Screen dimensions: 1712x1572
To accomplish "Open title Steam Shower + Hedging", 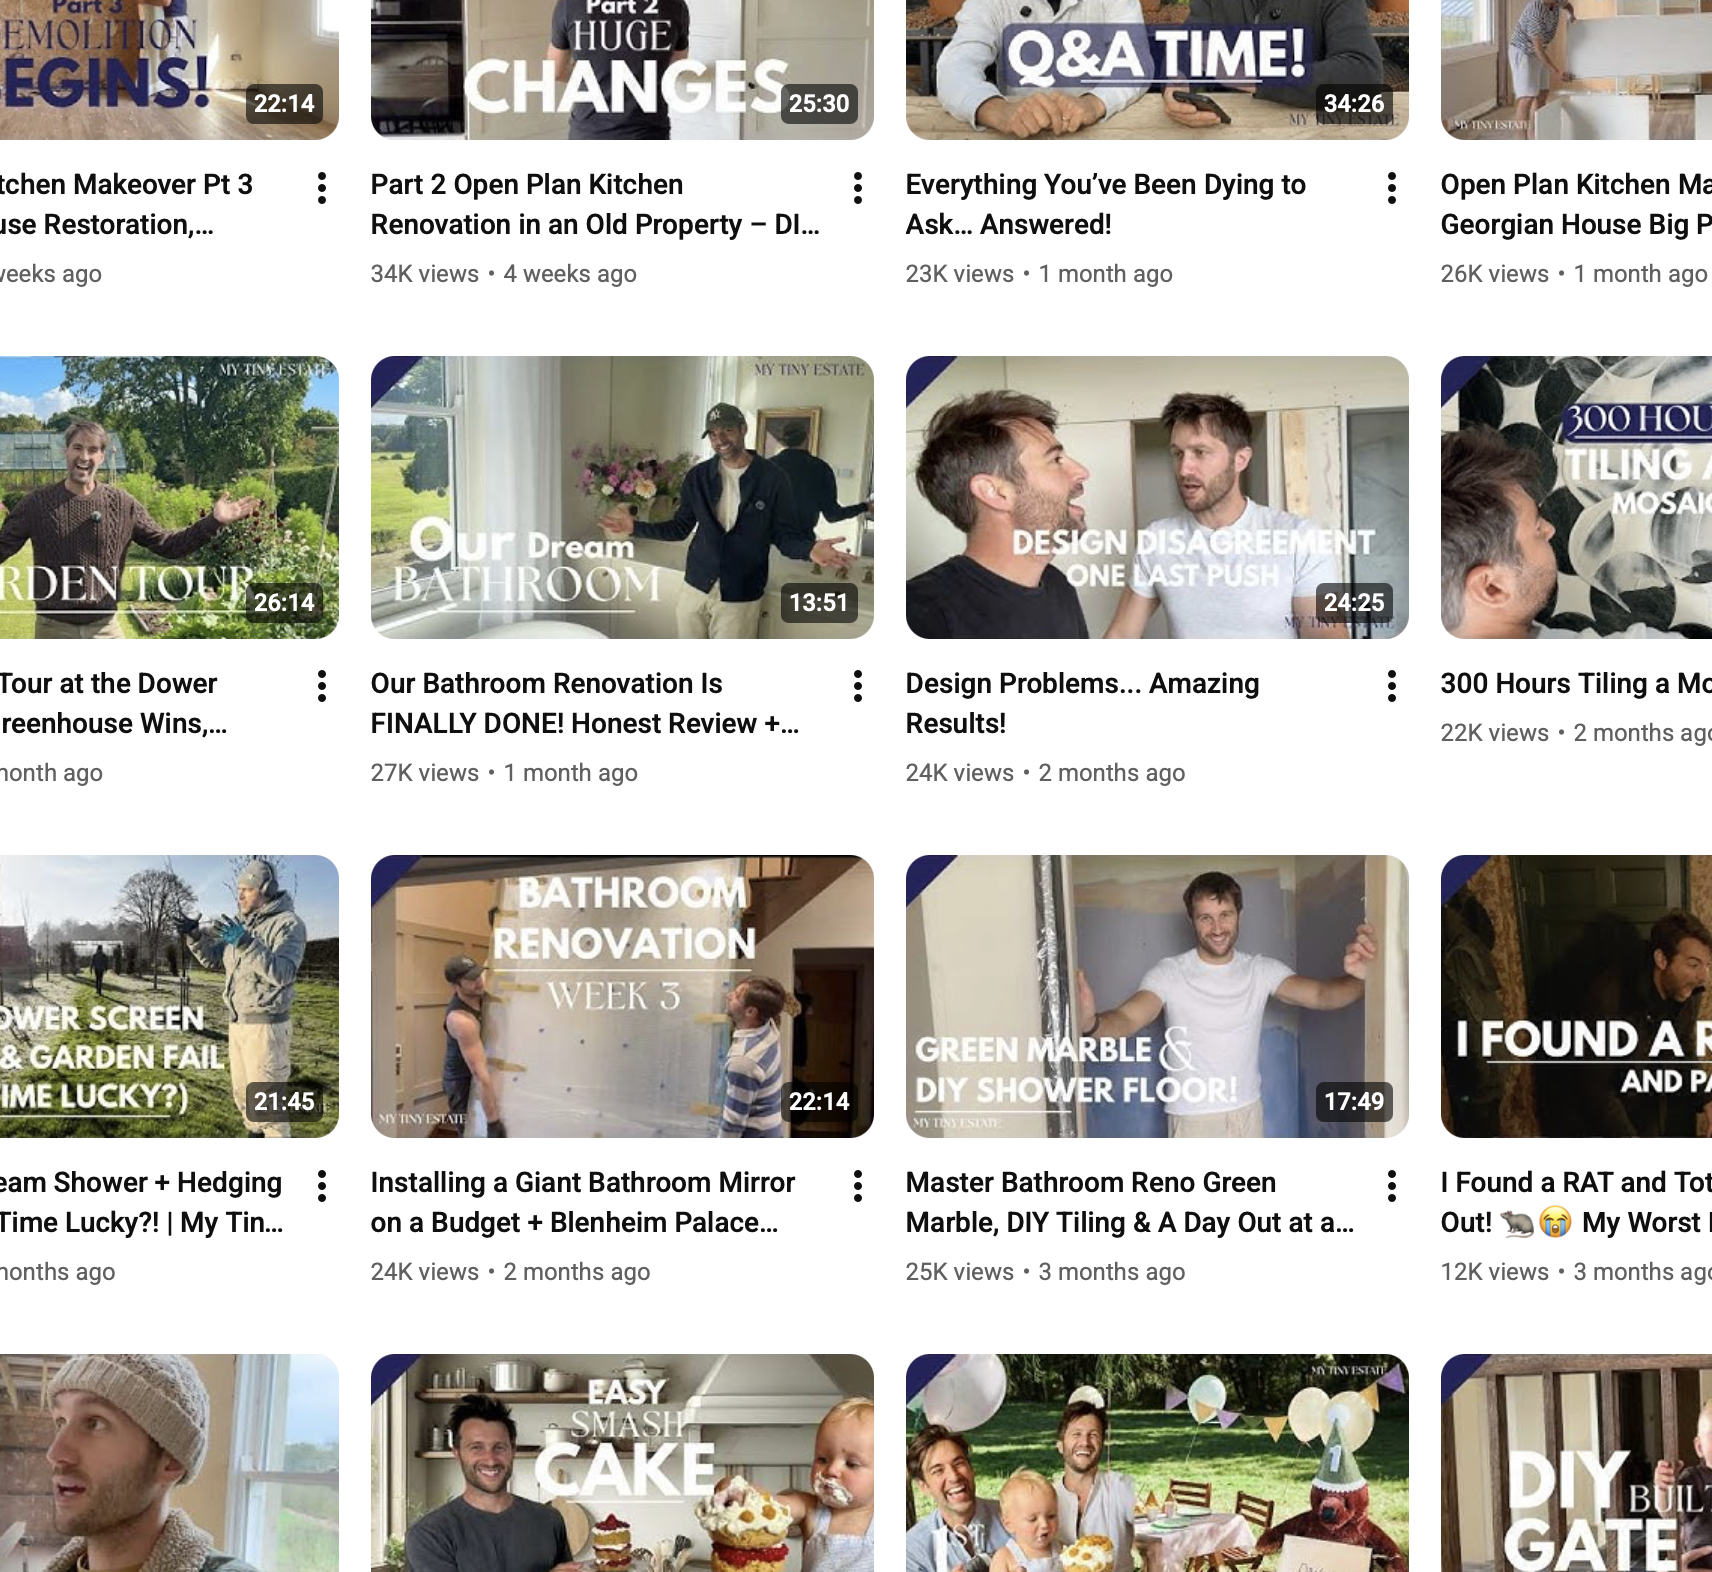I will 142,1202.
